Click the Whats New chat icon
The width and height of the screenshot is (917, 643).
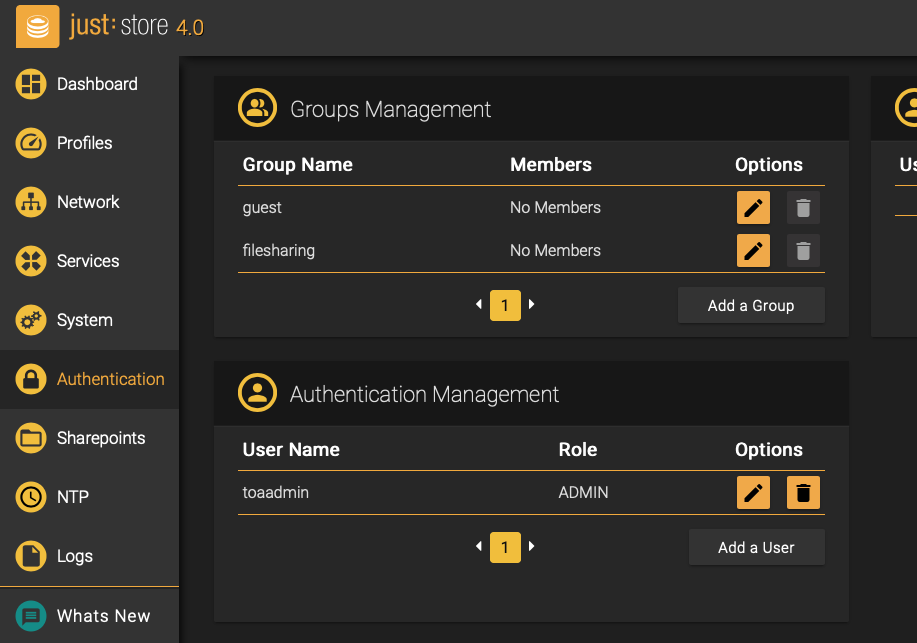pos(31,616)
